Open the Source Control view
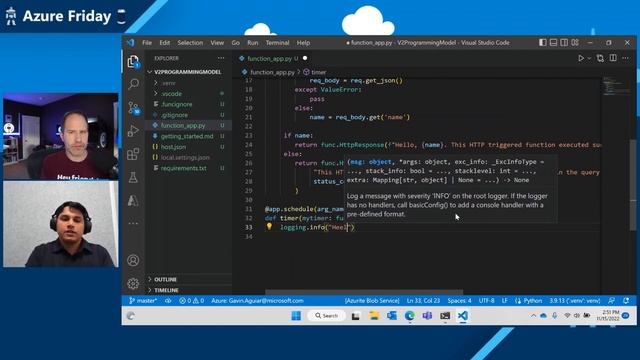640x360 pixels. (x=133, y=107)
